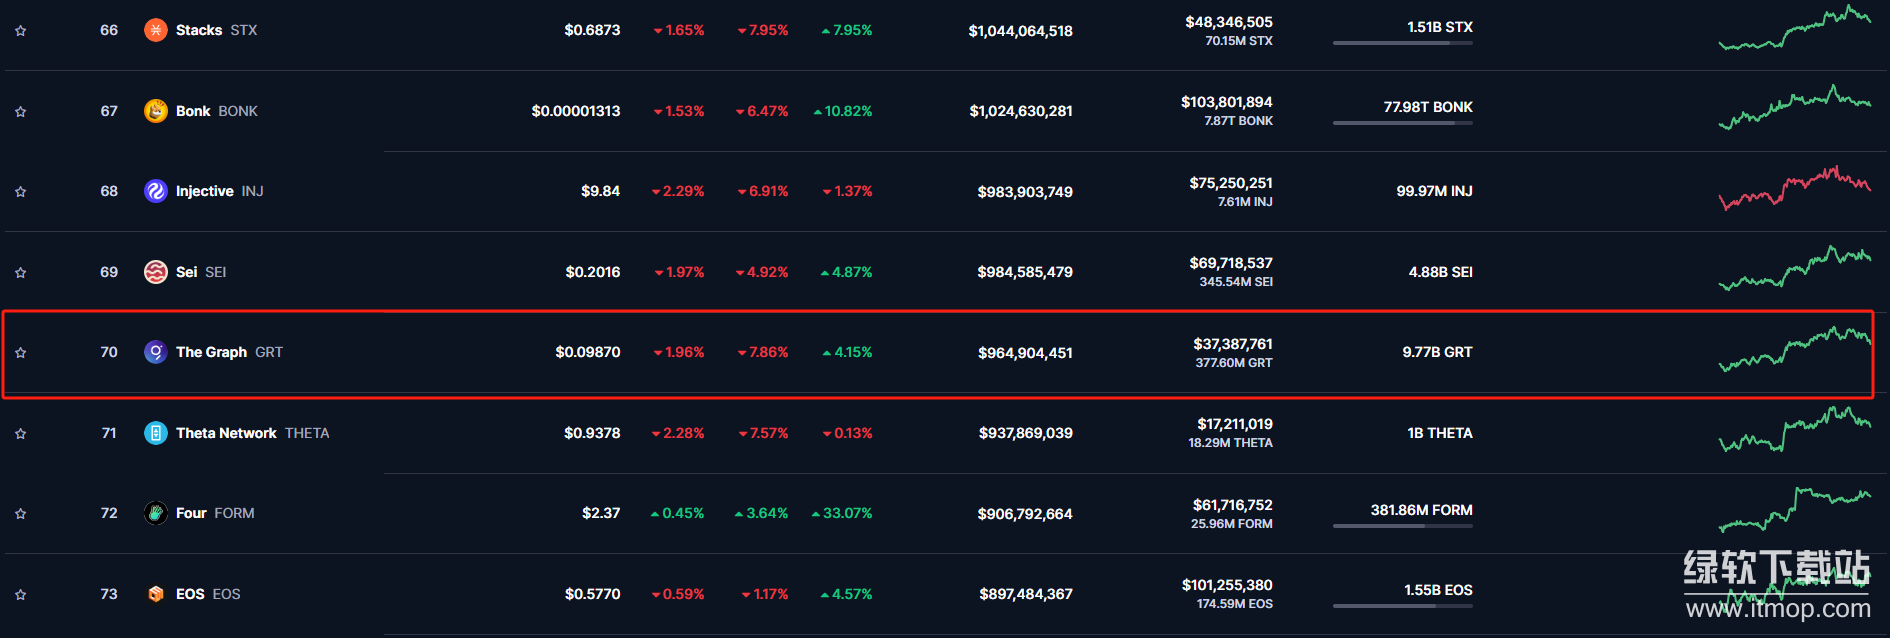Click the Four FORM logo icon
1890x638 pixels.
155,513
